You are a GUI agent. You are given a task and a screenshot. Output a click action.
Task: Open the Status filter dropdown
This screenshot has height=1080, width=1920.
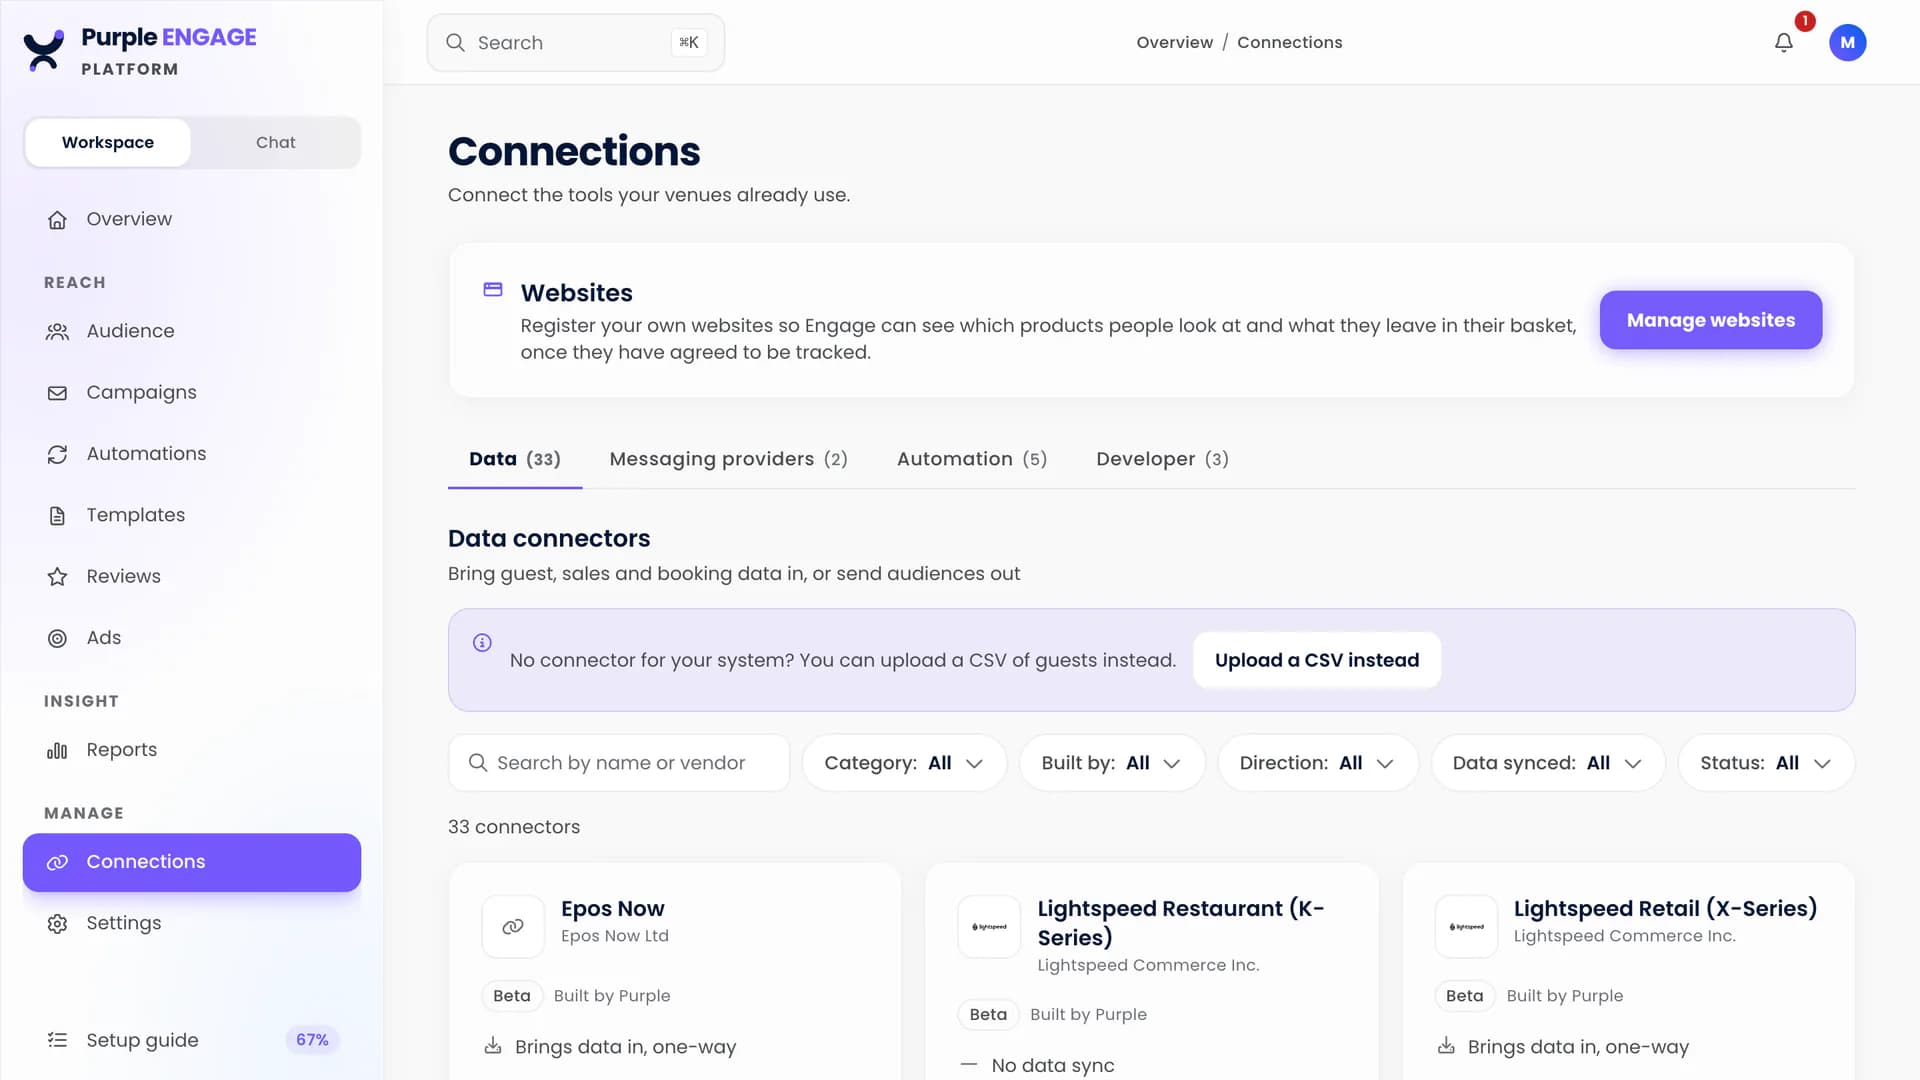tap(1766, 763)
